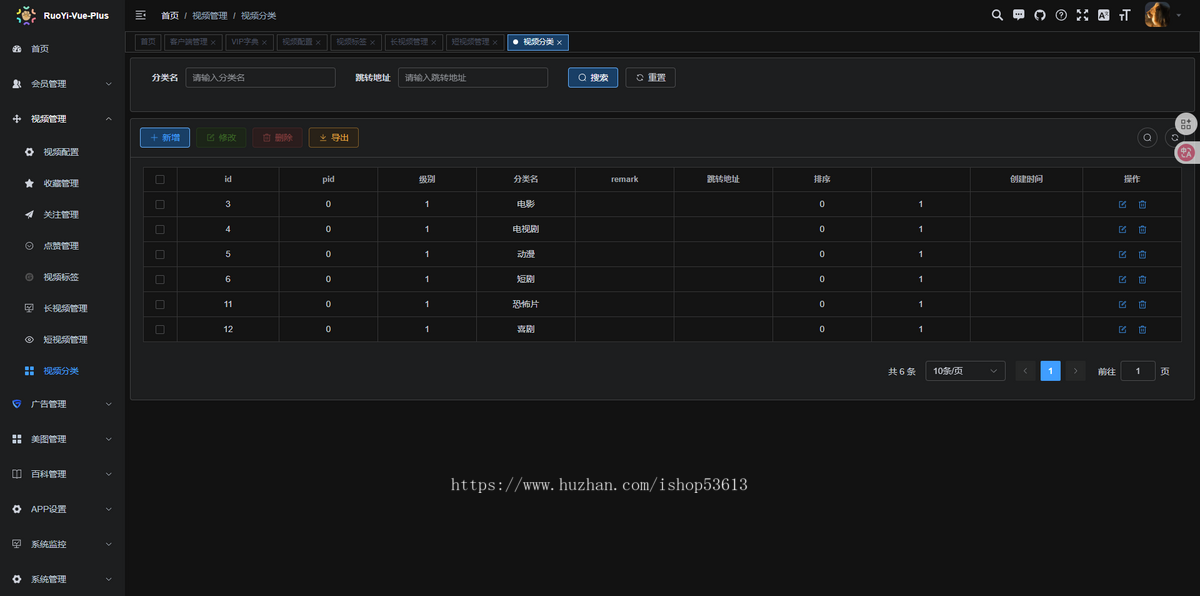Select the checkbox for row id 6
Screen dimensions: 1200x596
pos(160,279)
